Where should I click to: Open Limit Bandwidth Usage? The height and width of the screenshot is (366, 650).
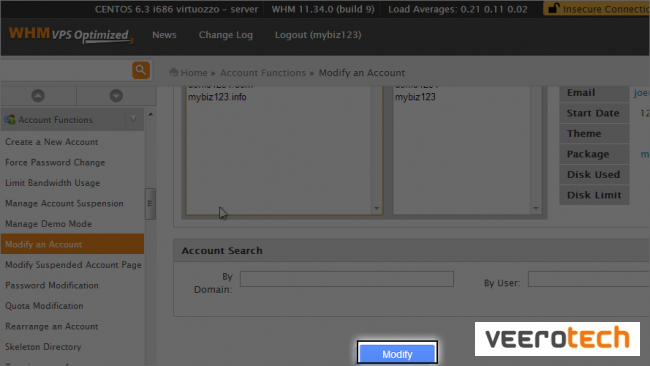click(x=53, y=183)
